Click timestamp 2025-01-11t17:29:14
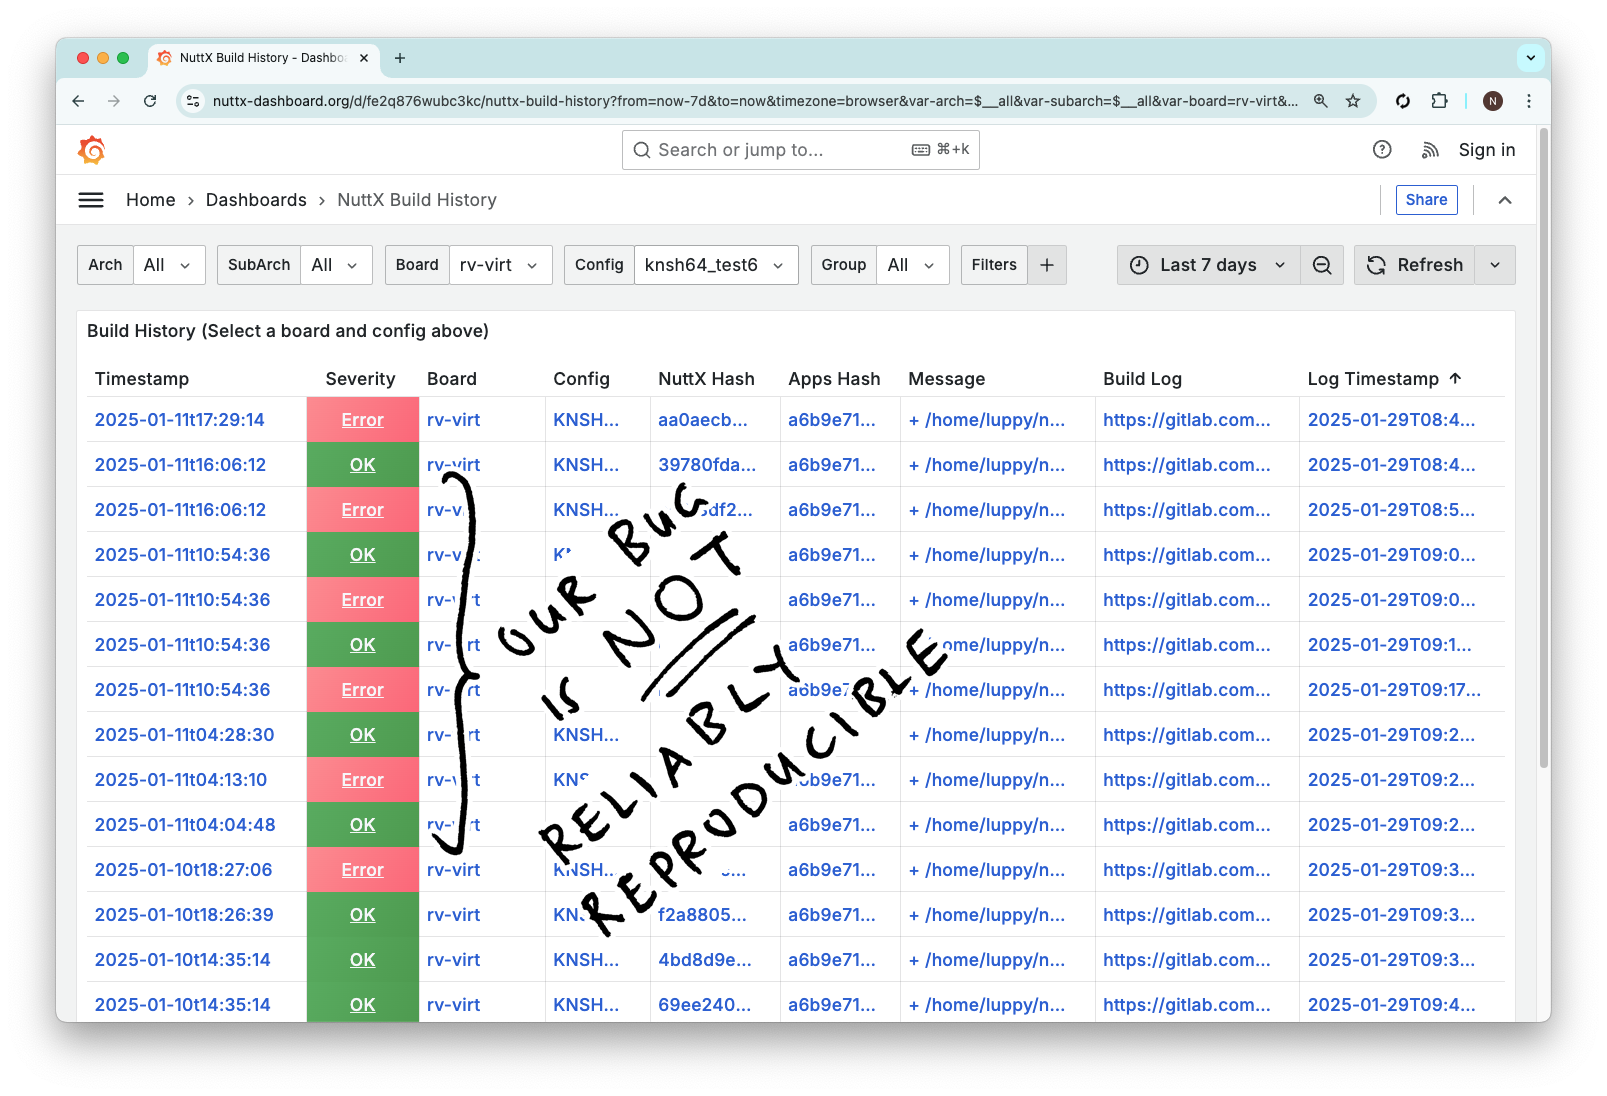Image resolution: width=1607 pixels, height=1096 pixels. tap(179, 420)
